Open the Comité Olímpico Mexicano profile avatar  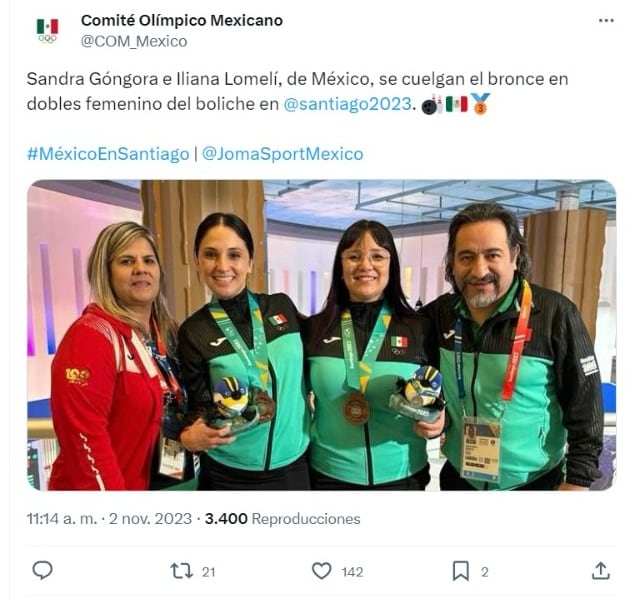pyautogui.click(x=47, y=30)
